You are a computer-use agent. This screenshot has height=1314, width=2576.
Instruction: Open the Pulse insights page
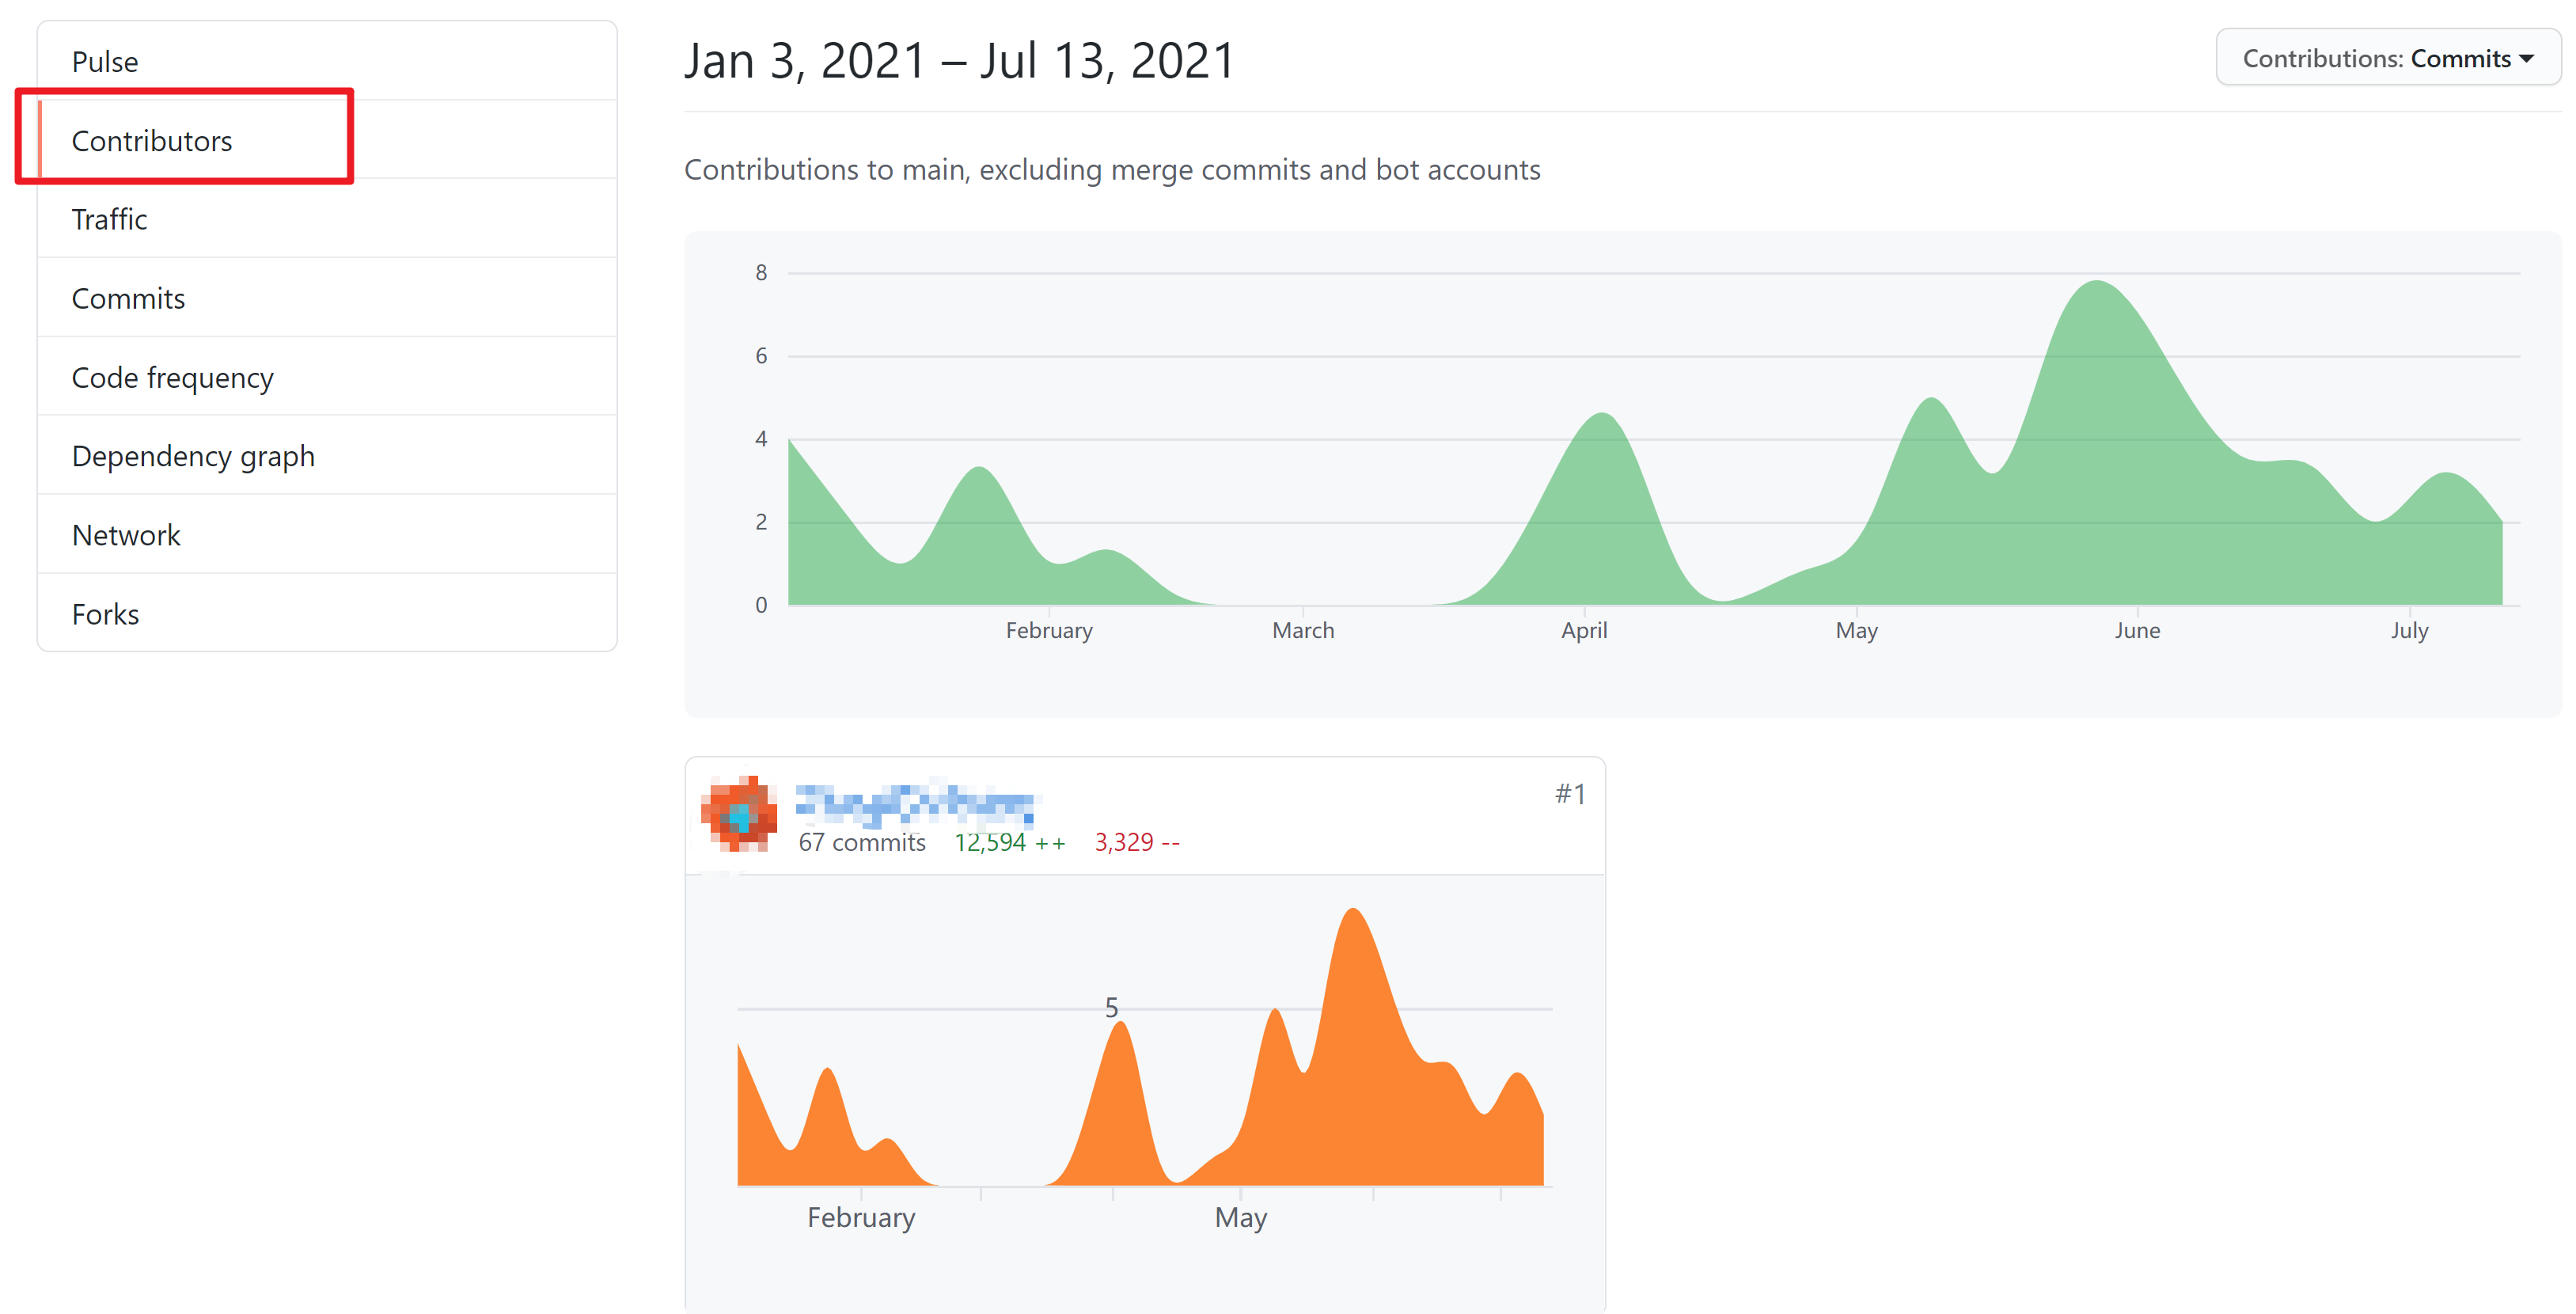105,62
